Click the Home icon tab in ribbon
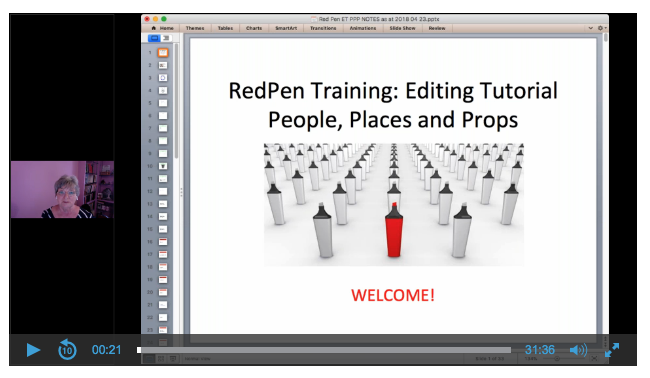 click(162, 28)
